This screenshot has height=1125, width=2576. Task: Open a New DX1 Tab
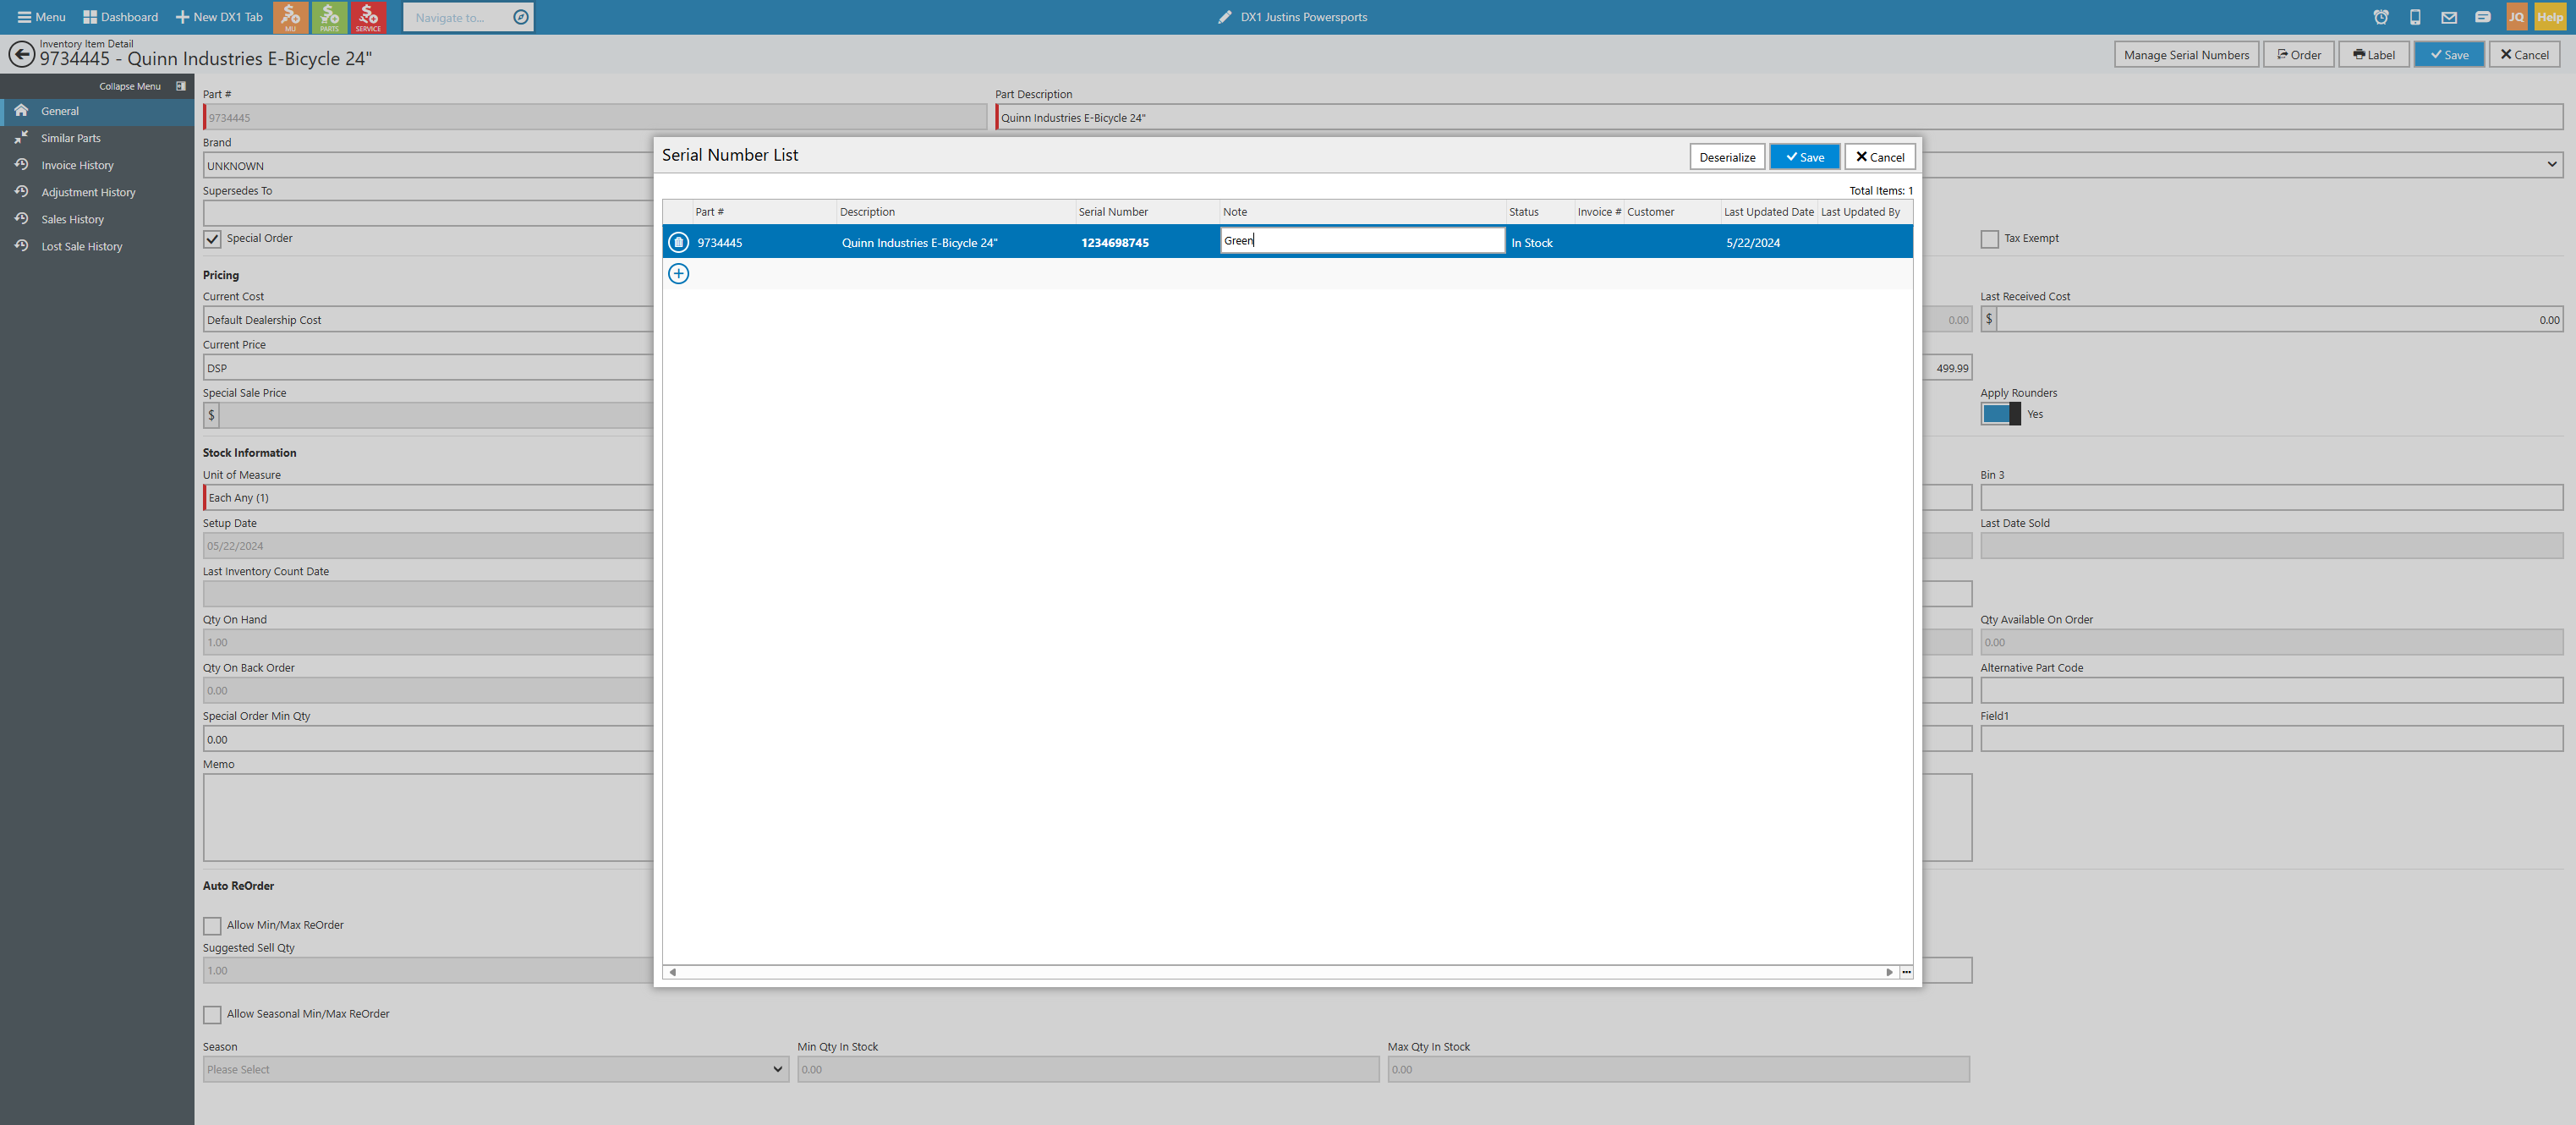point(219,17)
